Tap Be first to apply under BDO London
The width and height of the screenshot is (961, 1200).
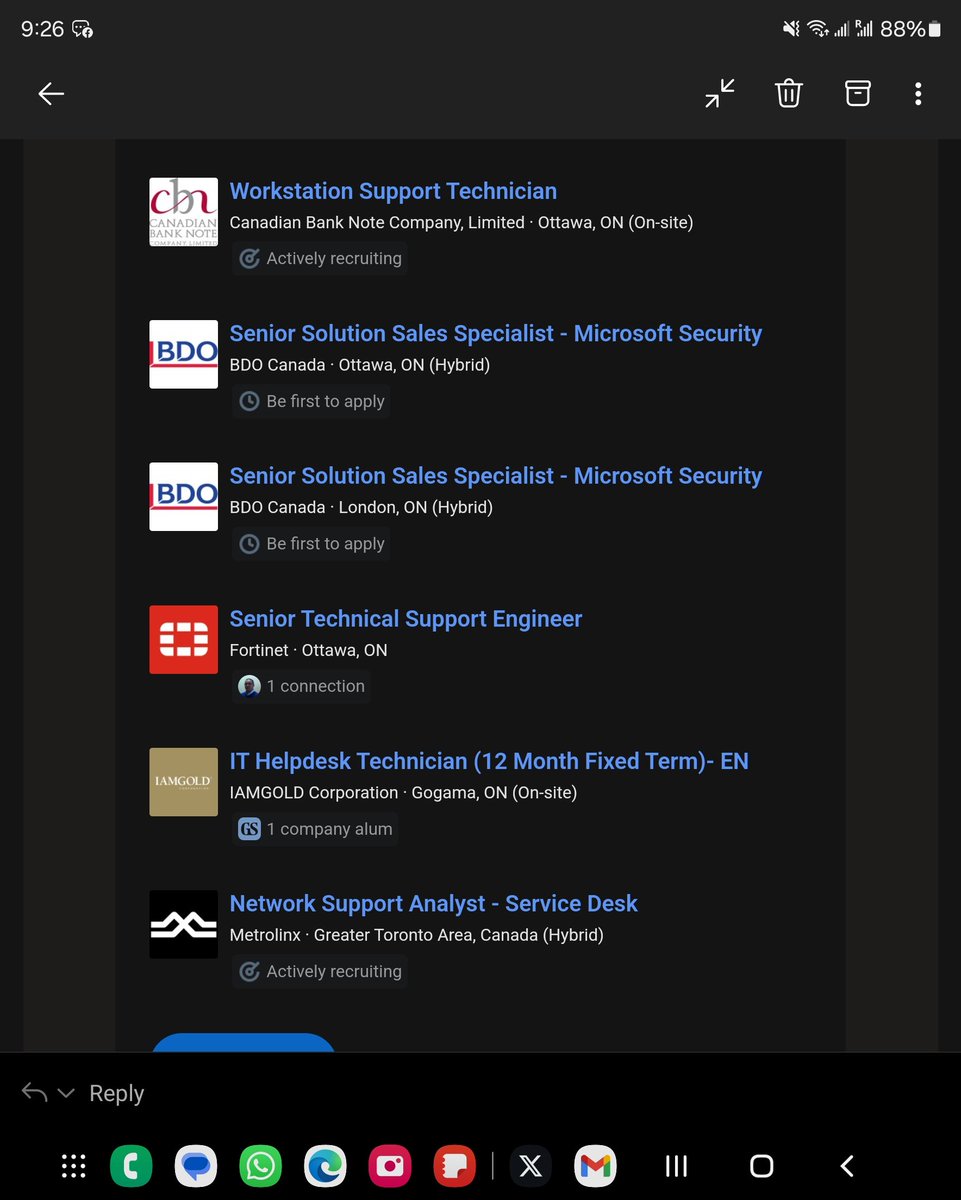pyautogui.click(x=311, y=544)
